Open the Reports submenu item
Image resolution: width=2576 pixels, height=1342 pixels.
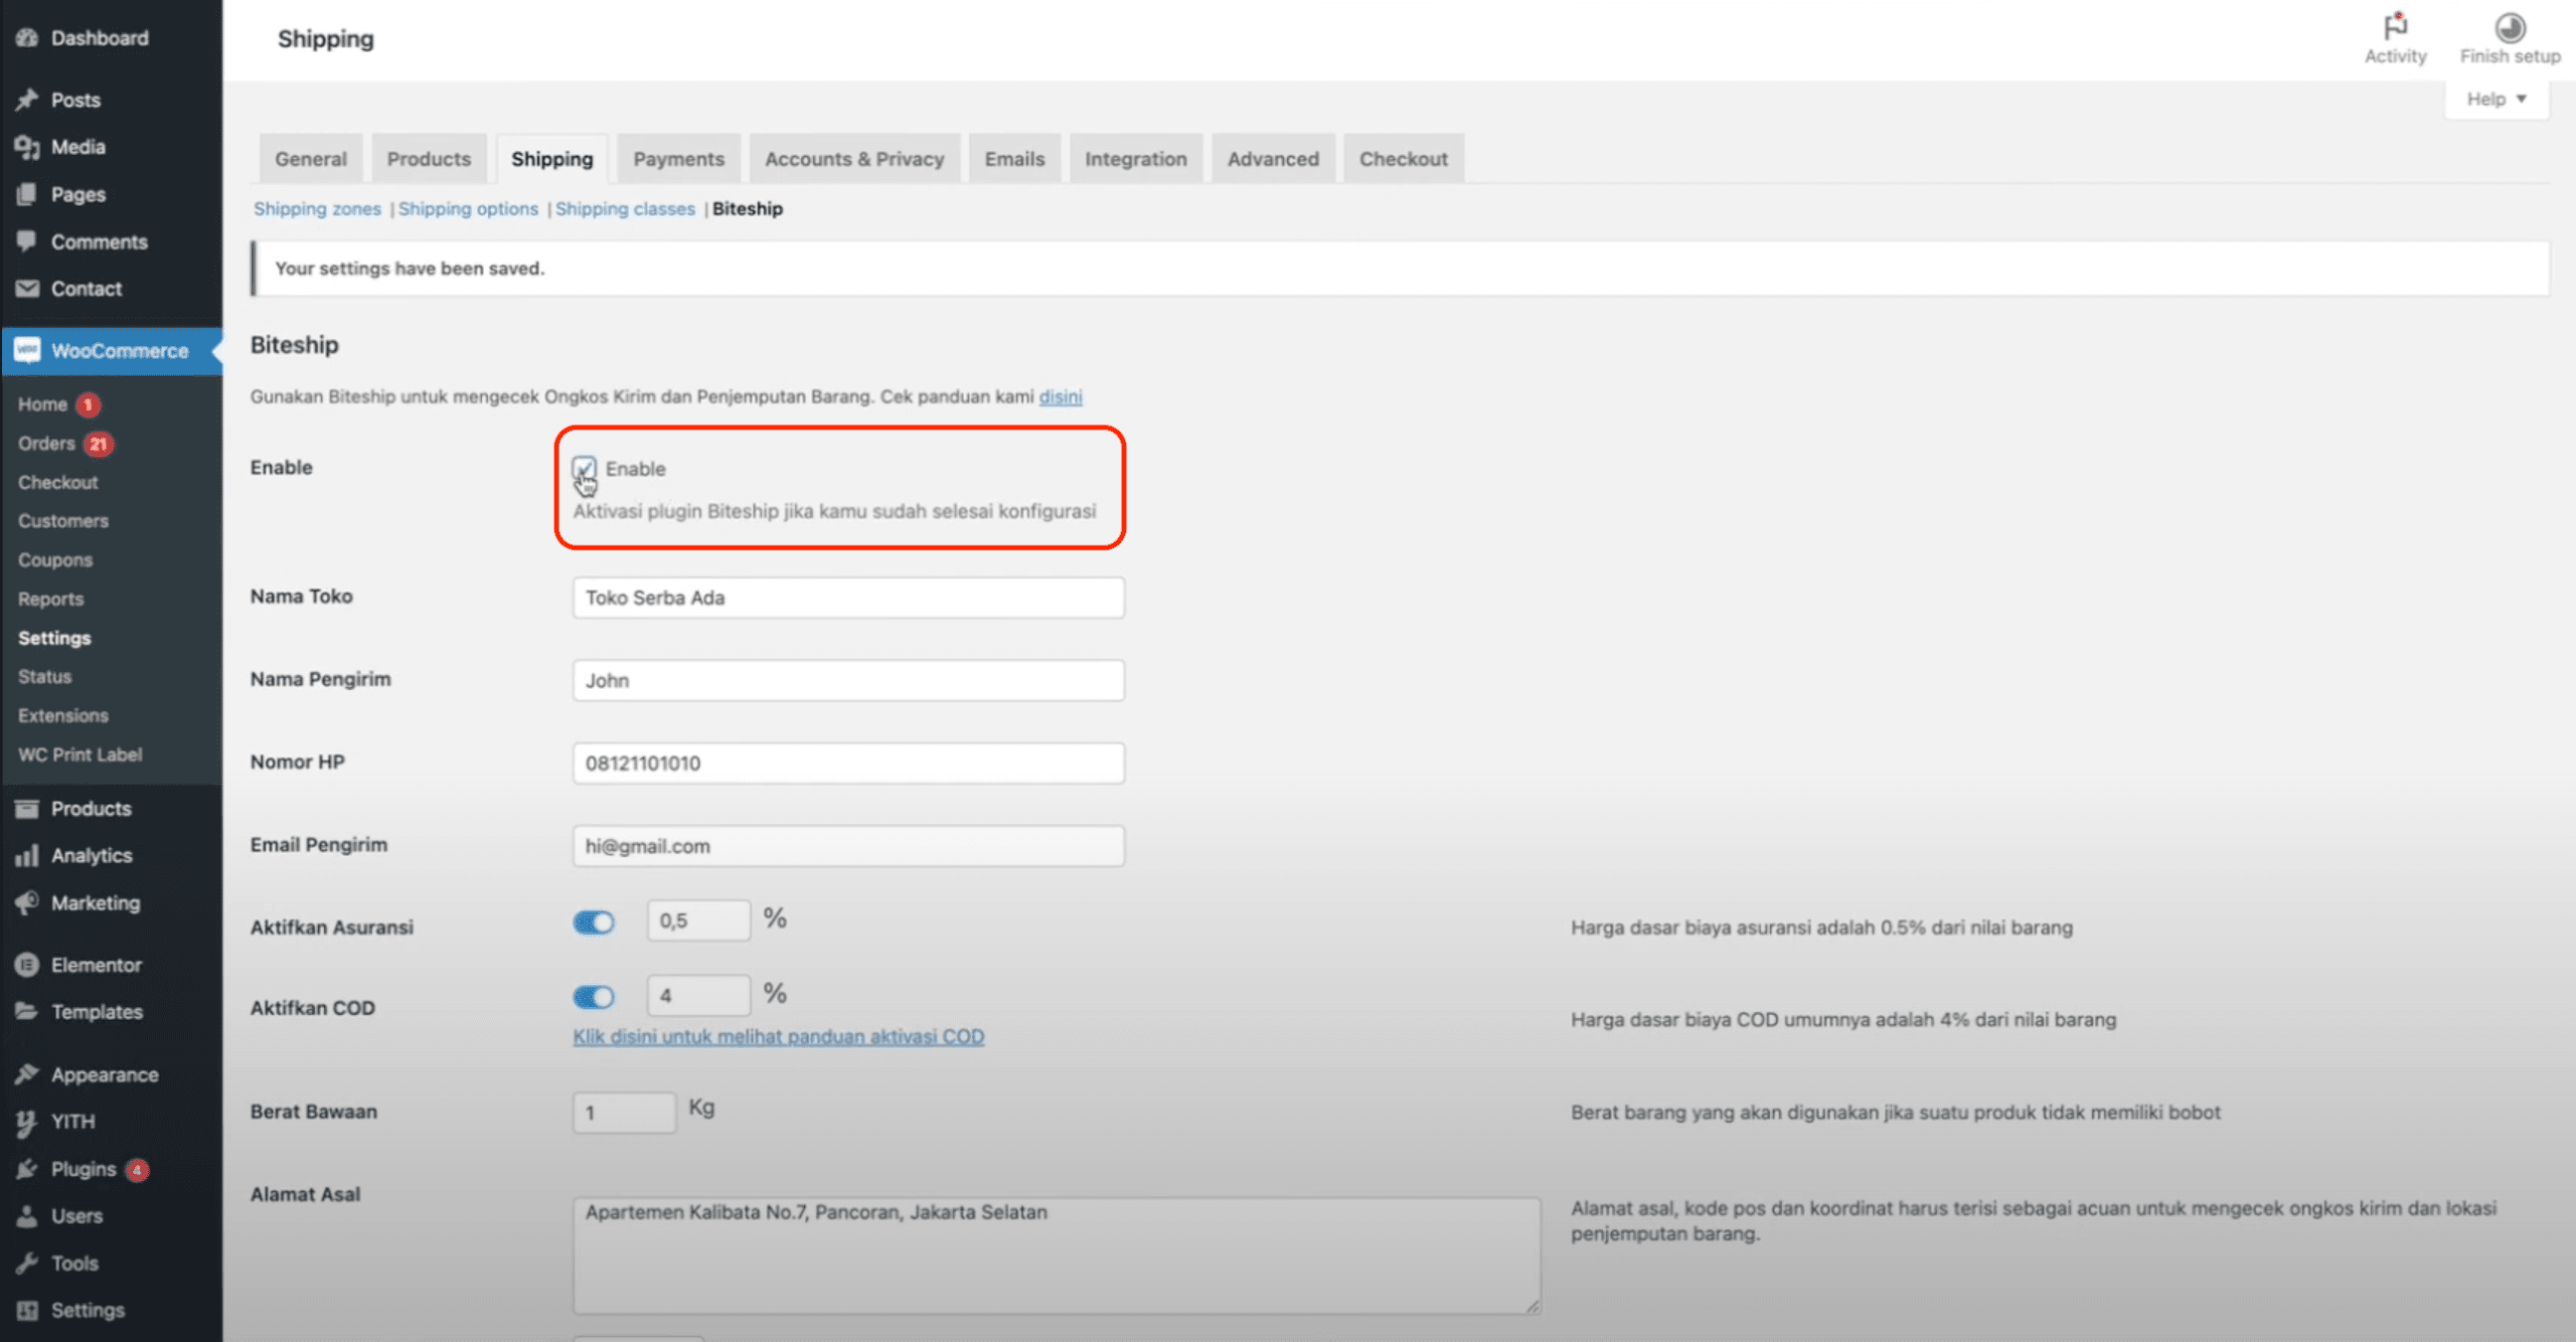[51, 599]
